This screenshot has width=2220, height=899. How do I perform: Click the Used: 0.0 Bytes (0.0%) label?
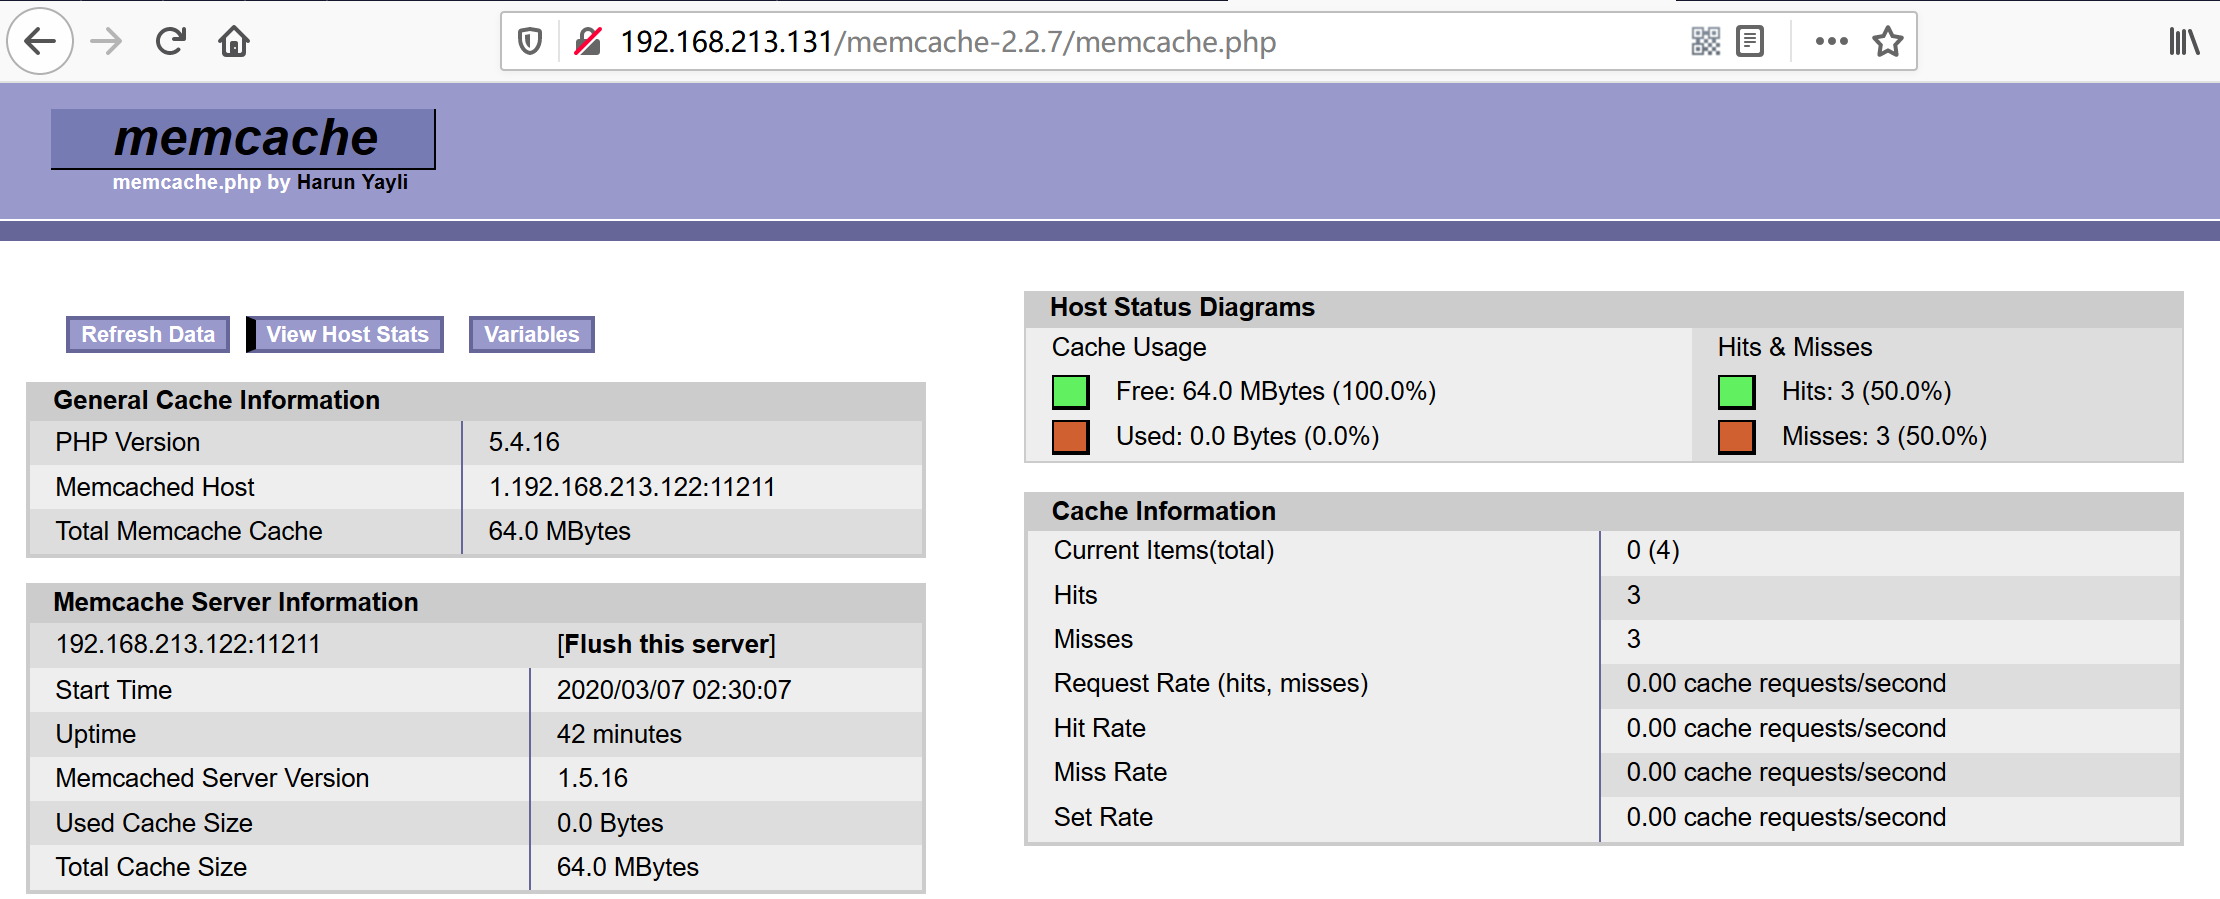(x=1248, y=436)
